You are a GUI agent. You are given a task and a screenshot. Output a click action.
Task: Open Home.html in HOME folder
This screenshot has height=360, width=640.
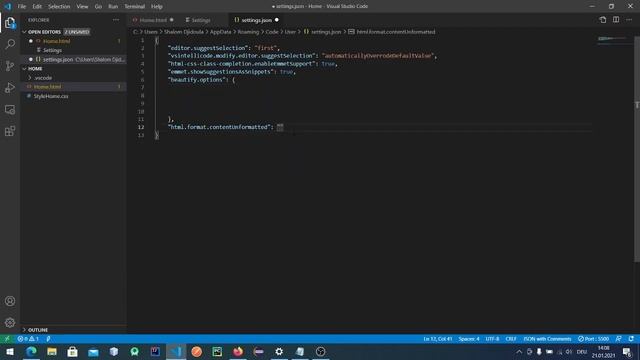[x=73, y=87]
